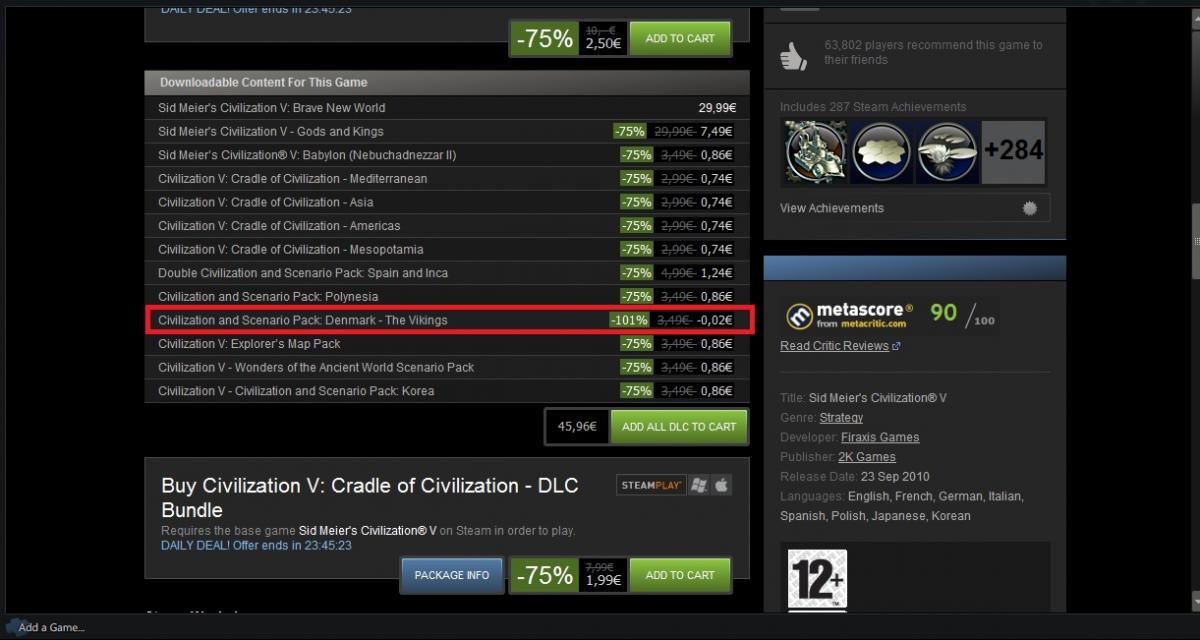Image resolution: width=1200 pixels, height=640 pixels.
Task: Click the Apple Mac platform icon
Action: 722,485
